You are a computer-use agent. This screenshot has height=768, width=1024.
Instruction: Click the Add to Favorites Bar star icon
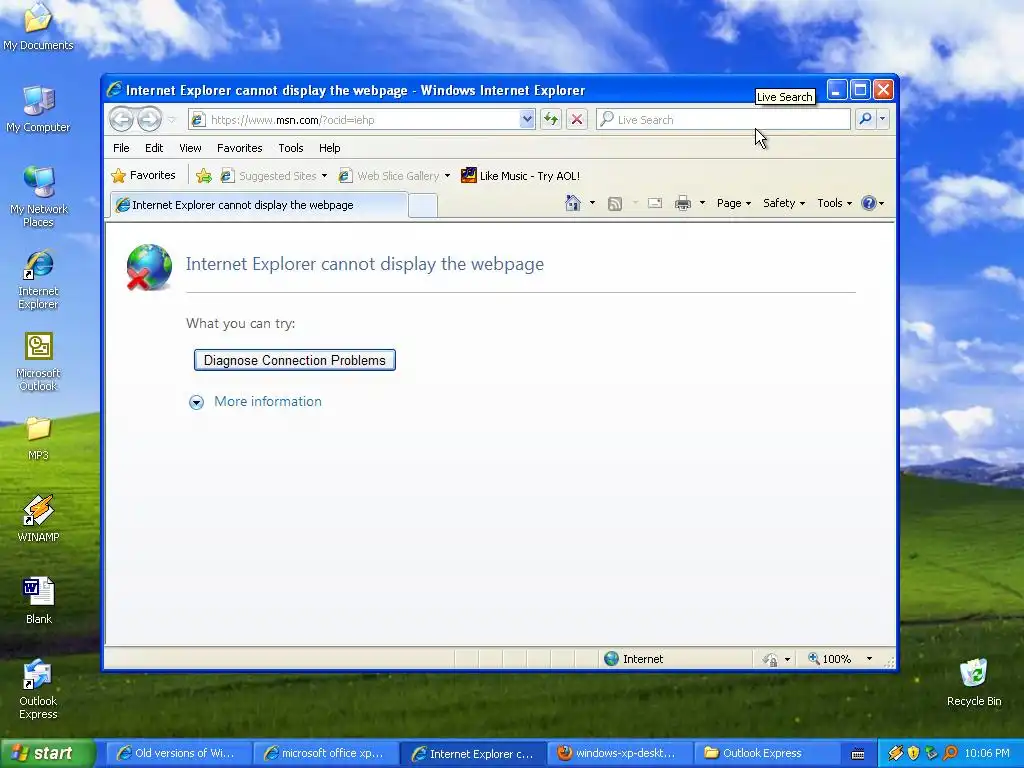pyautogui.click(x=204, y=176)
